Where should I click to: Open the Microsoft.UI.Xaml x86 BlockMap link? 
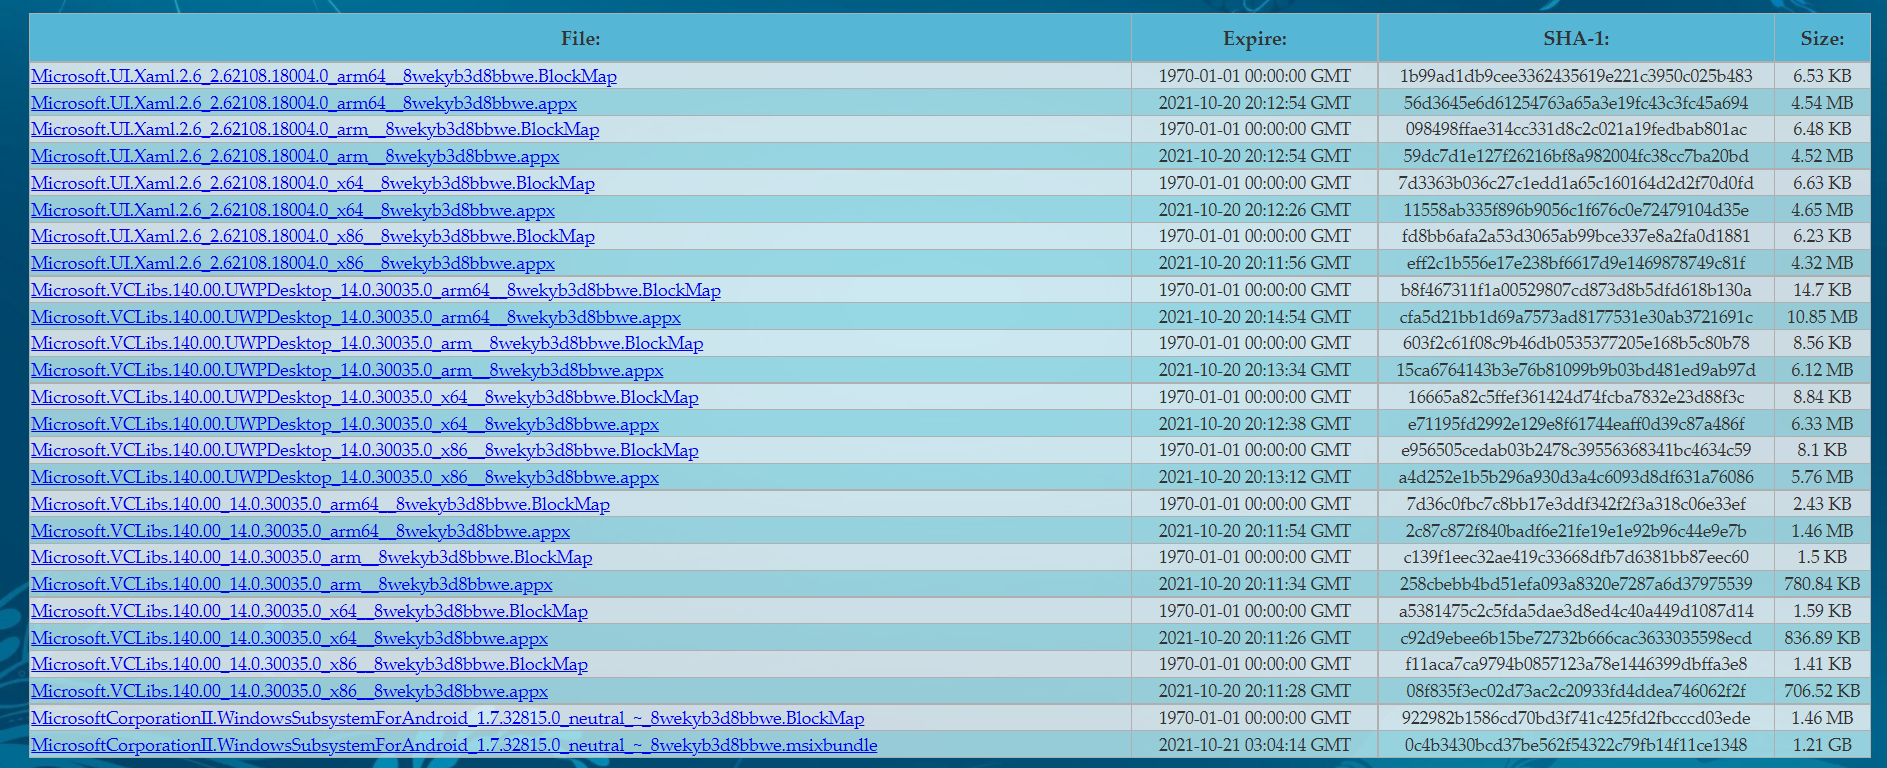(313, 236)
